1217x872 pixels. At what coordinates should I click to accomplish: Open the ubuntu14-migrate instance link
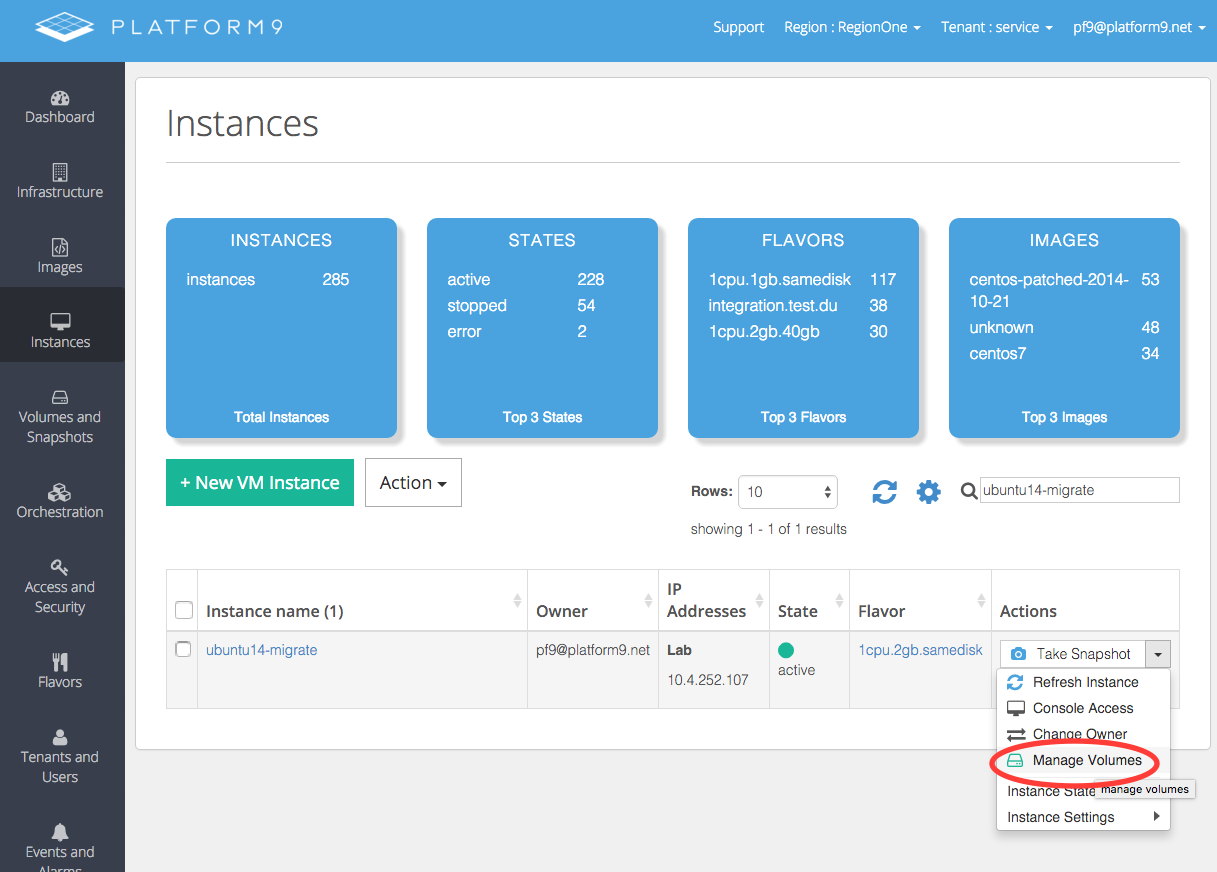(261, 650)
